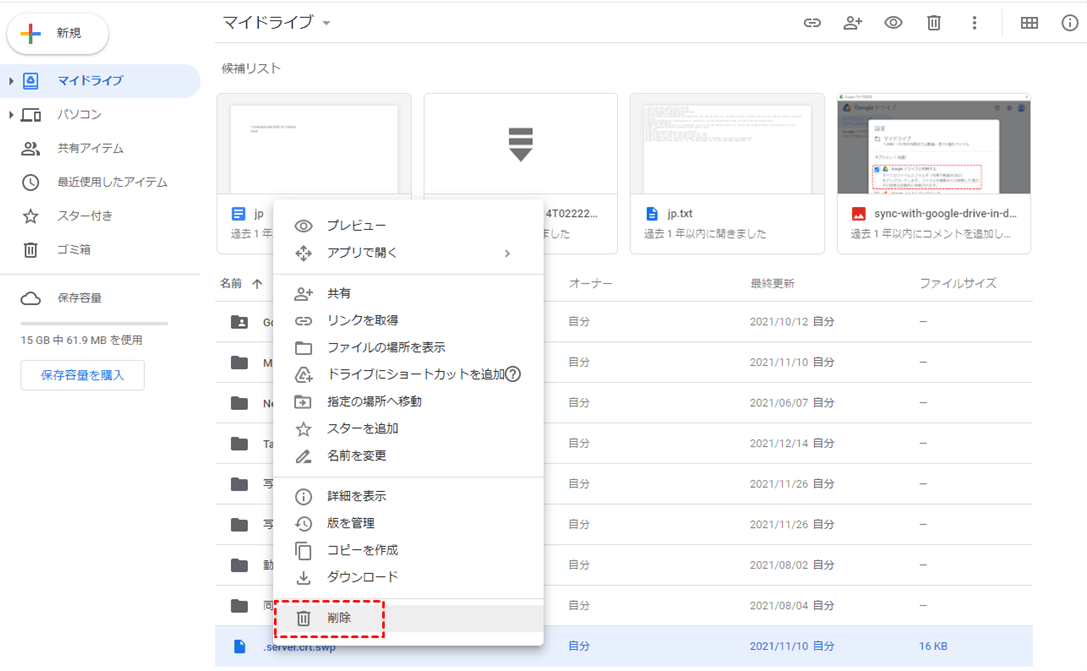This screenshot has height=671, width=1087.
Task: Click the storage usage progress bar
Action: click(94, 324)
